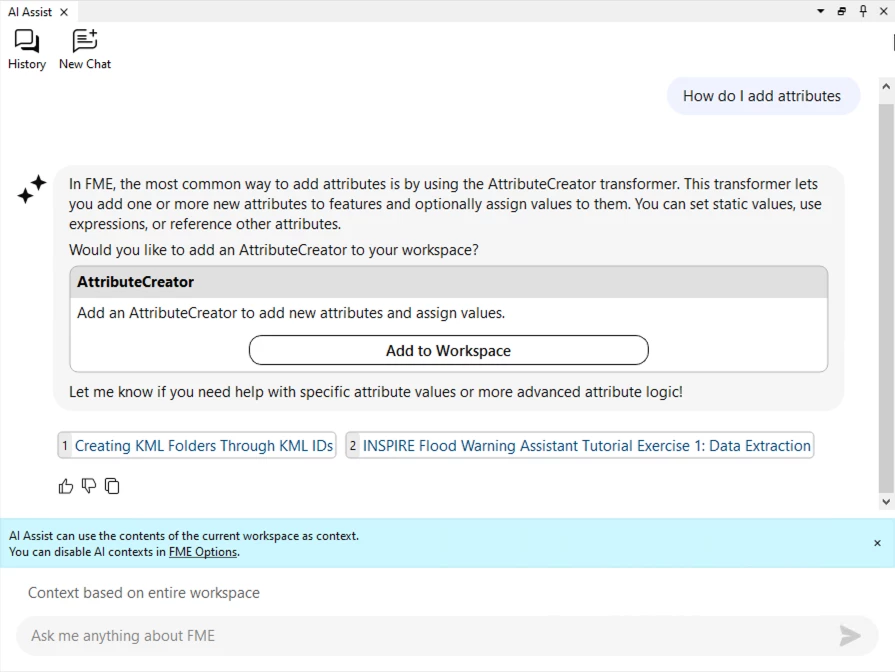Viewport: 895px width, 672px height.
Task: Pin the AI Assist panel
Action: click(x=863, y=11)
